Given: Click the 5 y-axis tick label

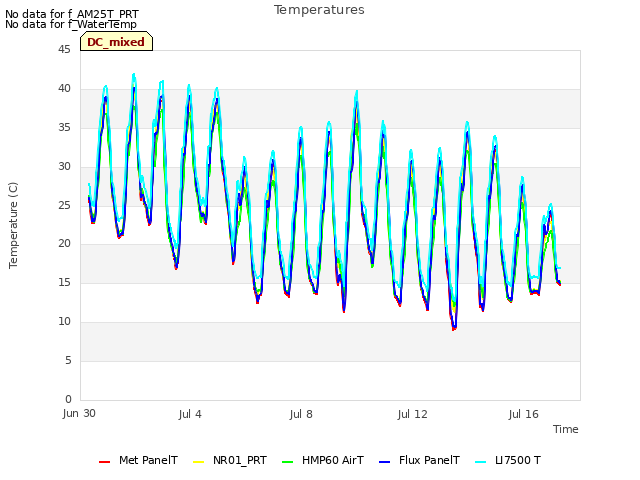Looking at the screenshot, I should coord(68,360).
